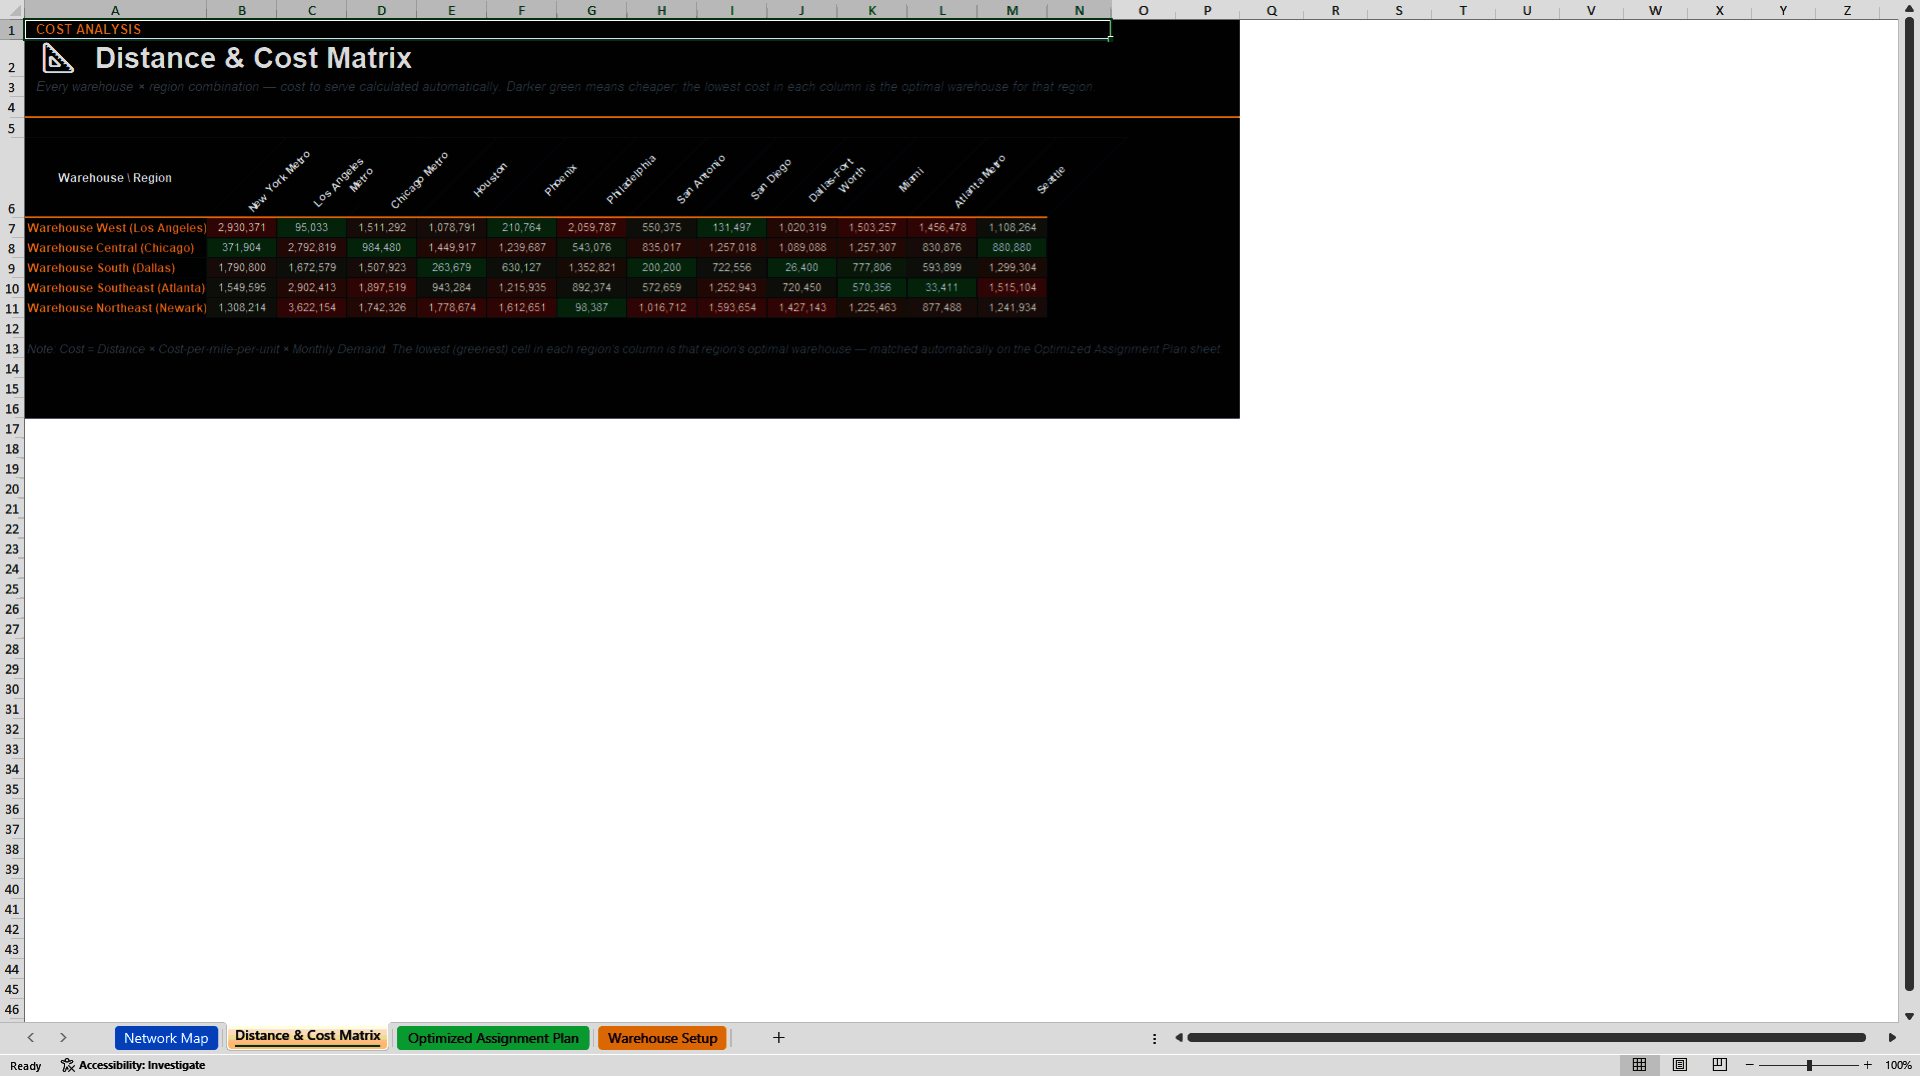This screenshot has height=1076, width=1920.
Task: Click cell with value 1,241,934
Action: point(1012,308)
